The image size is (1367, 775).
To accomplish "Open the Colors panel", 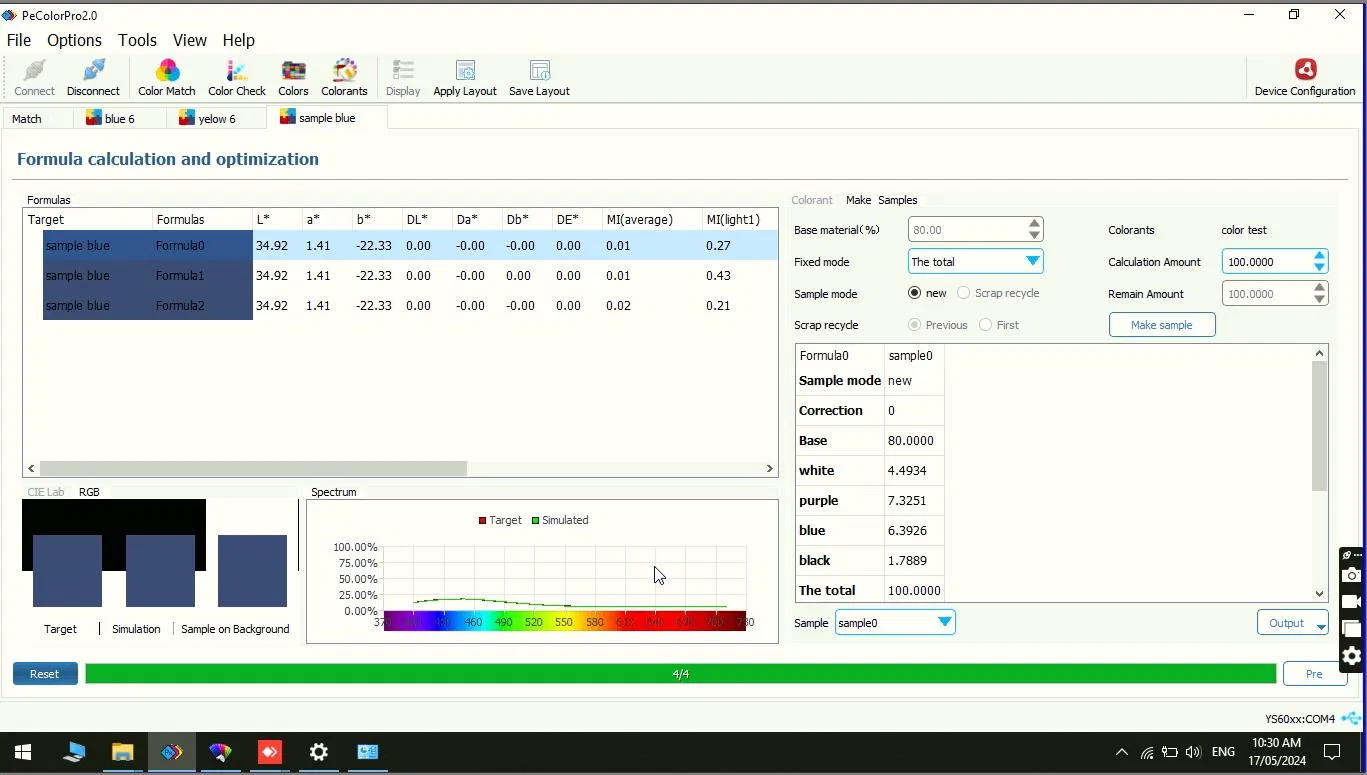I will click(x=292, y=77).
